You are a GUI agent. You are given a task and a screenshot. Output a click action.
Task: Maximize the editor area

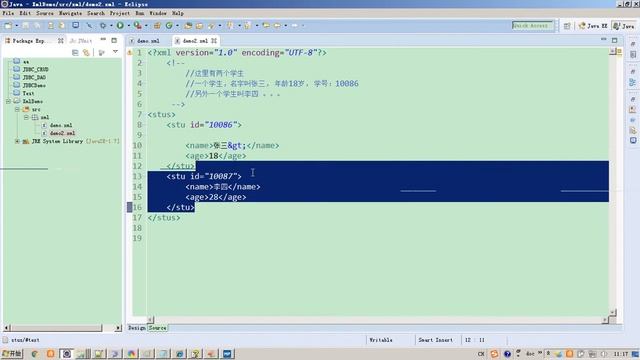pos(615,40)
